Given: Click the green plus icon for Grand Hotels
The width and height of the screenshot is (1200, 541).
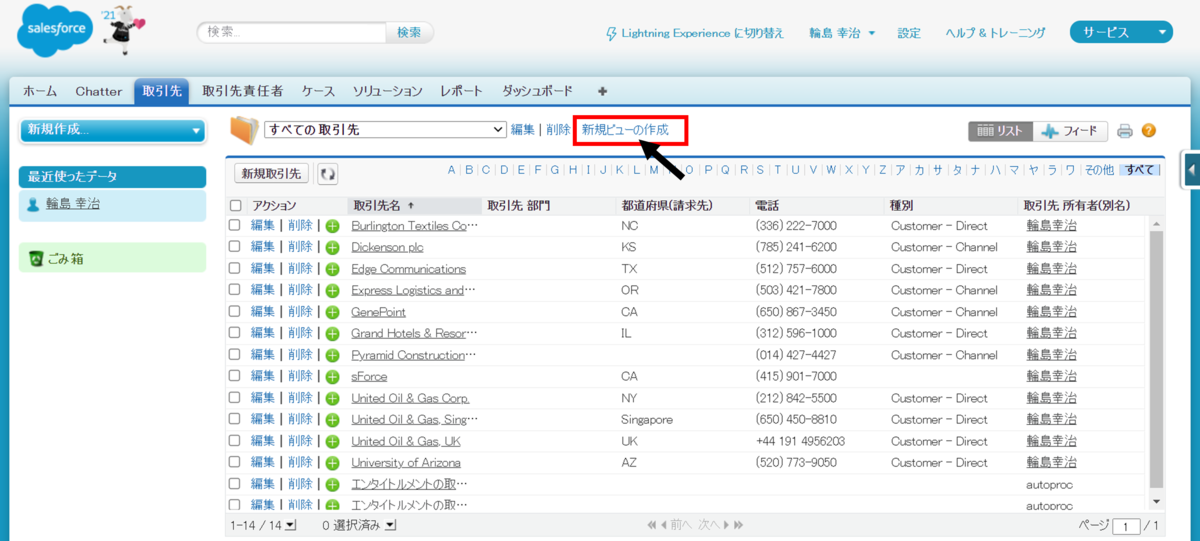Looking at the screenshot, I should (x=332, y=334).
